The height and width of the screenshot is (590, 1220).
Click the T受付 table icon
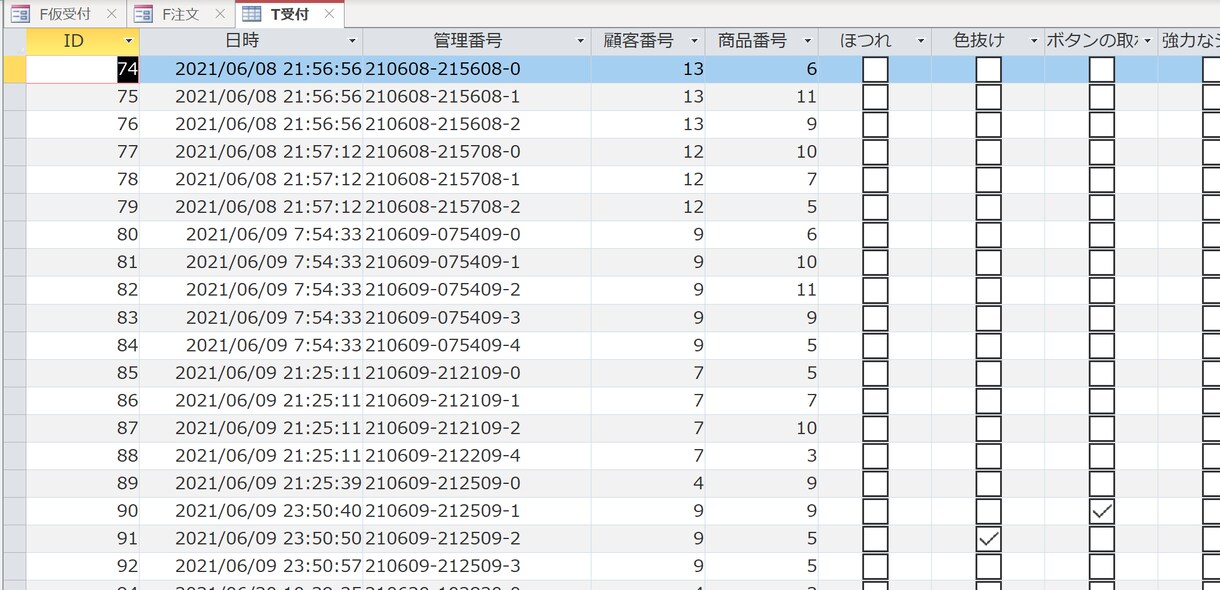coord(253,14)
